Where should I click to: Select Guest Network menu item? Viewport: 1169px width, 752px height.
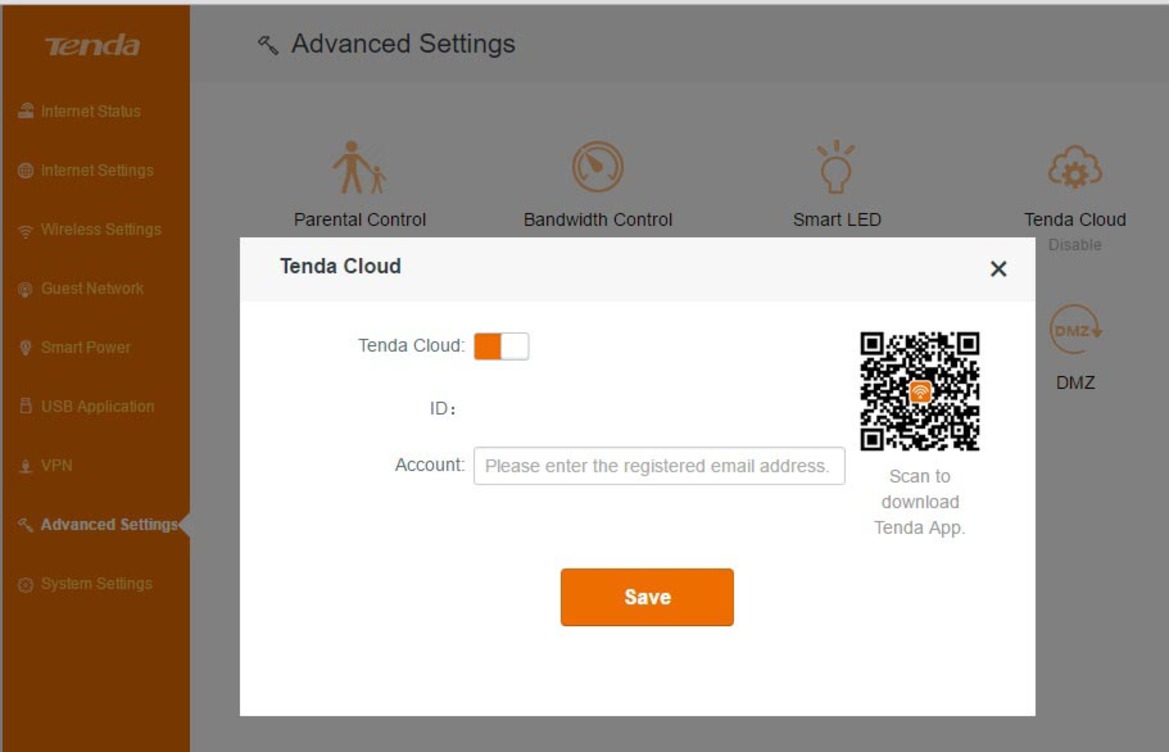tap(92, 288)
